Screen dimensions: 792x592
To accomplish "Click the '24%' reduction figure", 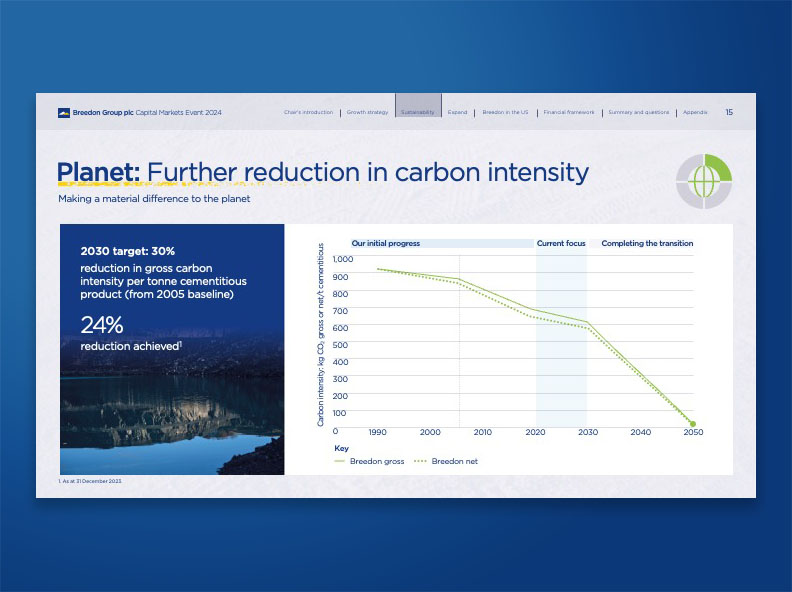I will 102,325.
